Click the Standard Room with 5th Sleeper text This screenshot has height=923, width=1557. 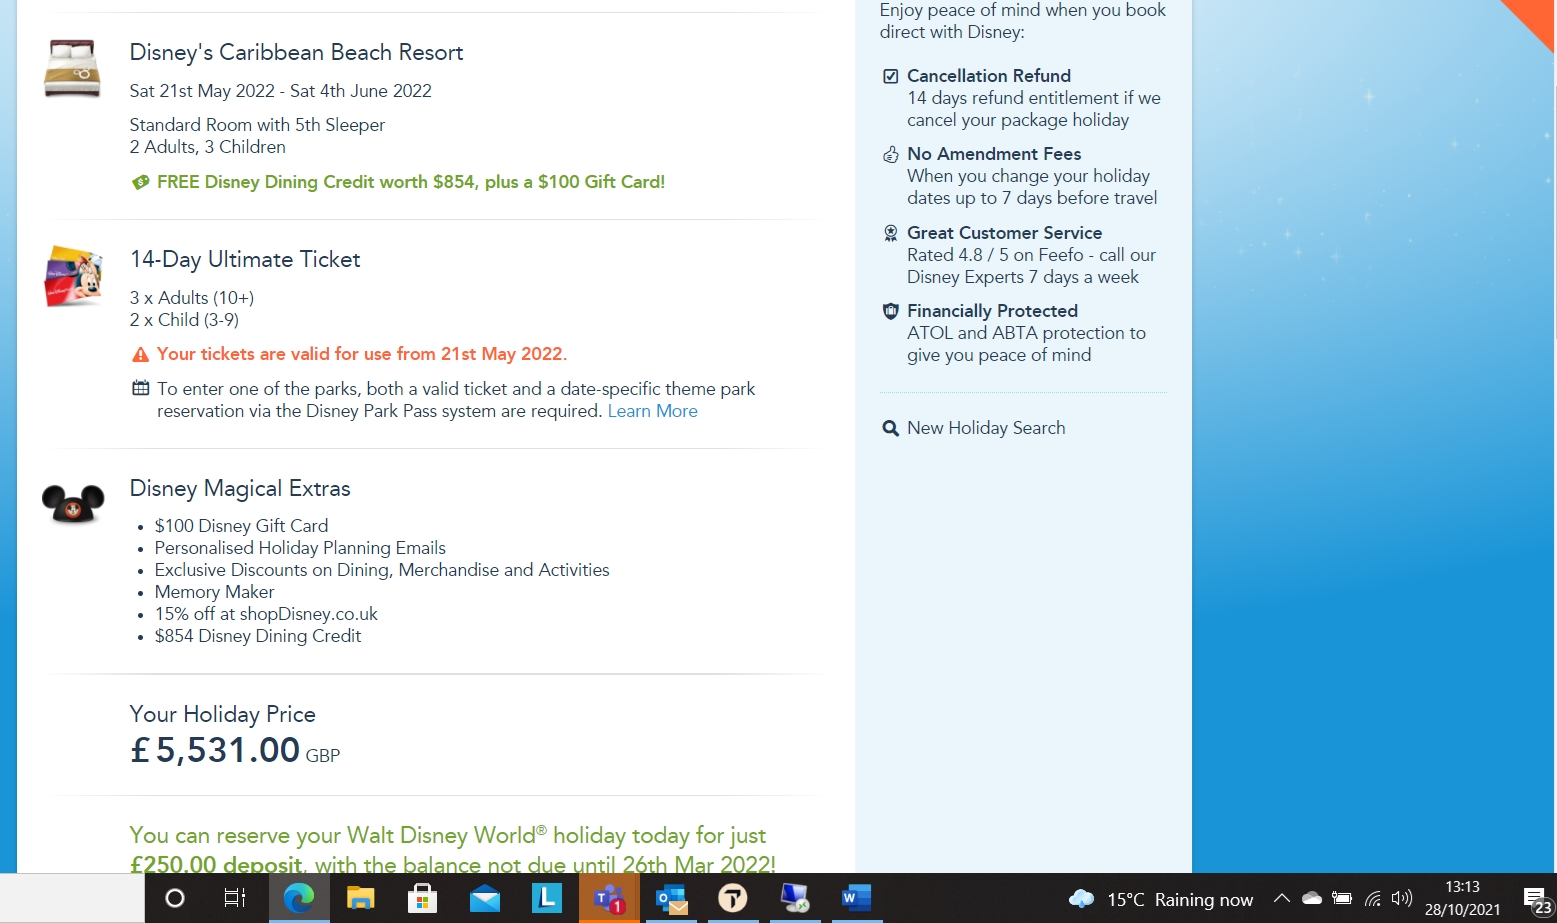257,125
